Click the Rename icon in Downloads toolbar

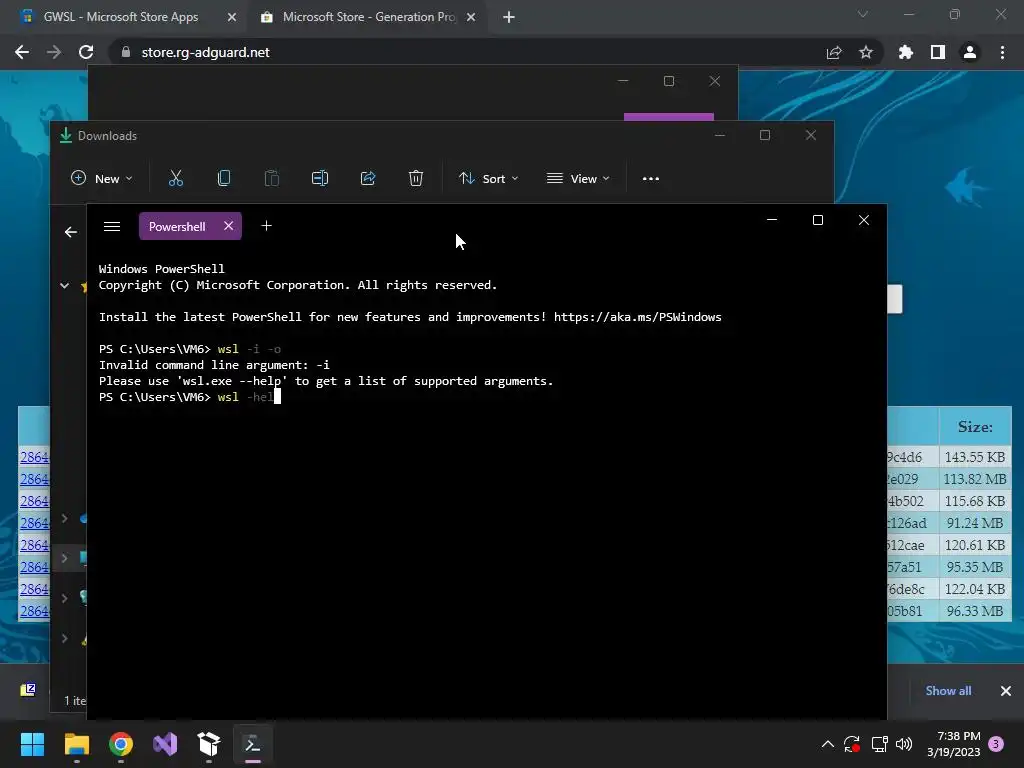tap(320, 178)
